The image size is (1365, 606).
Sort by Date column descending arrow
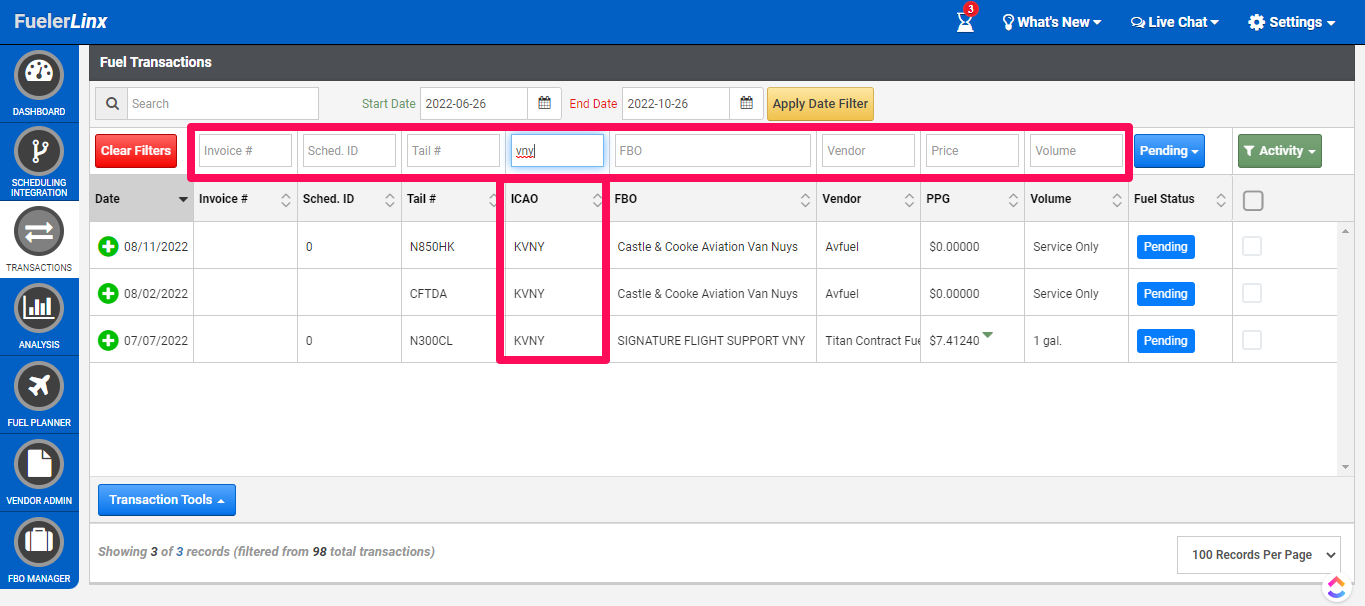183,199
